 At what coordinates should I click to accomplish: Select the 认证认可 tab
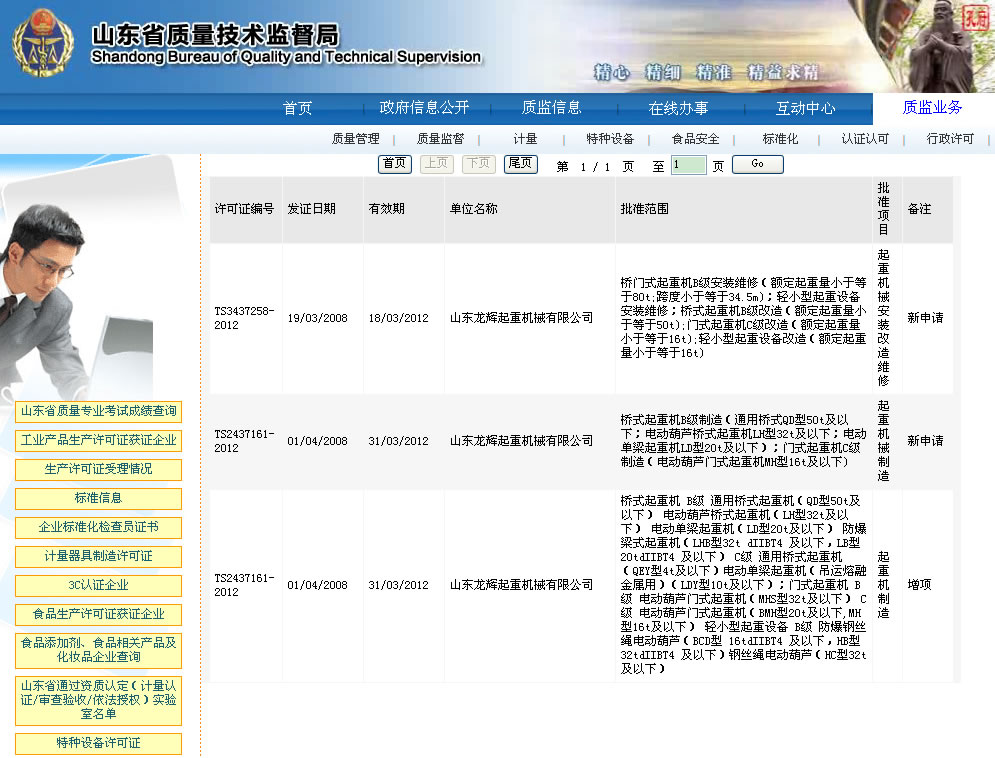point(866,138)
